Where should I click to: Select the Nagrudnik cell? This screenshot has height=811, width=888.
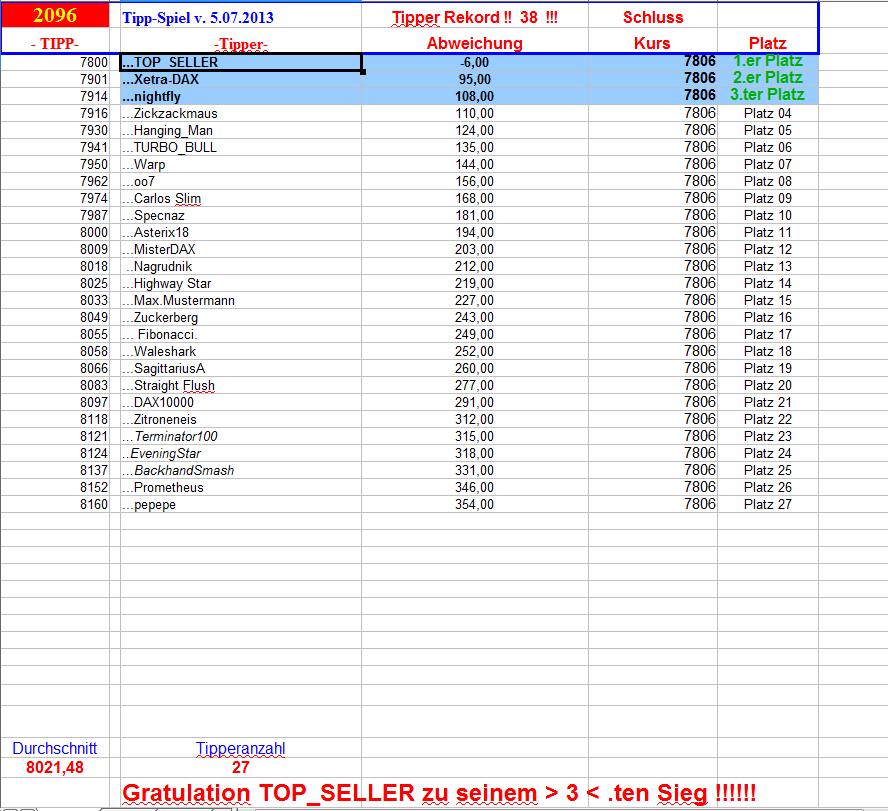tap(241, 266)
